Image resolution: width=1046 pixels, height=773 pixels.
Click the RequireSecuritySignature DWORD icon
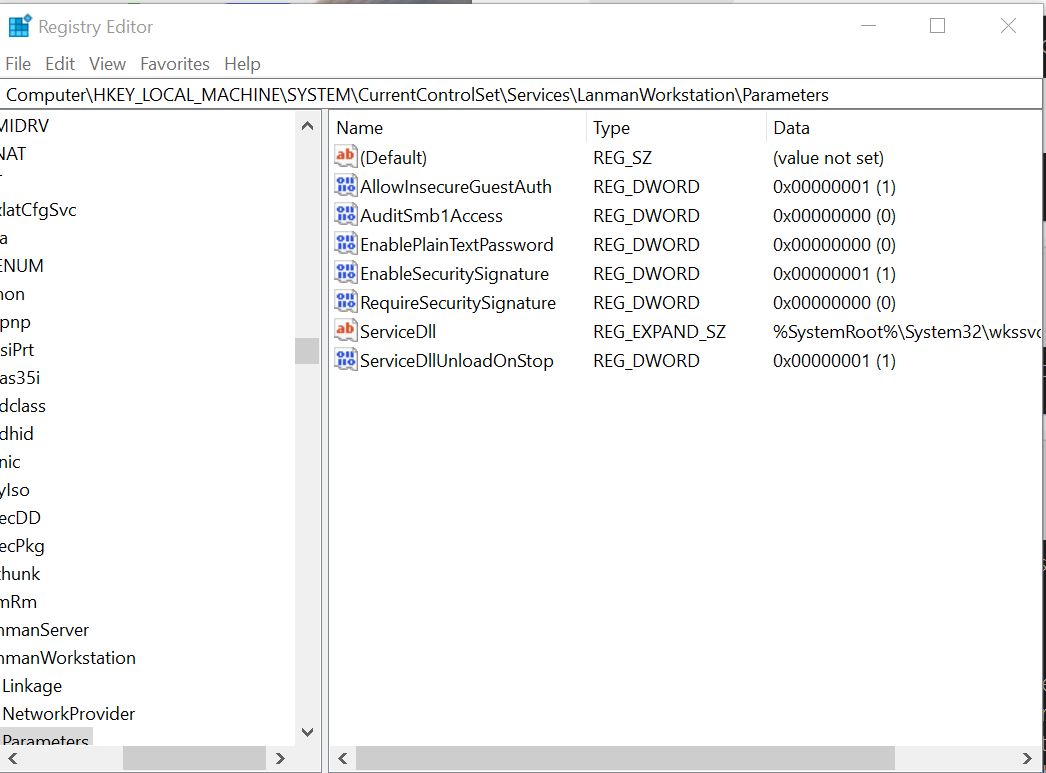click(346, 302)
